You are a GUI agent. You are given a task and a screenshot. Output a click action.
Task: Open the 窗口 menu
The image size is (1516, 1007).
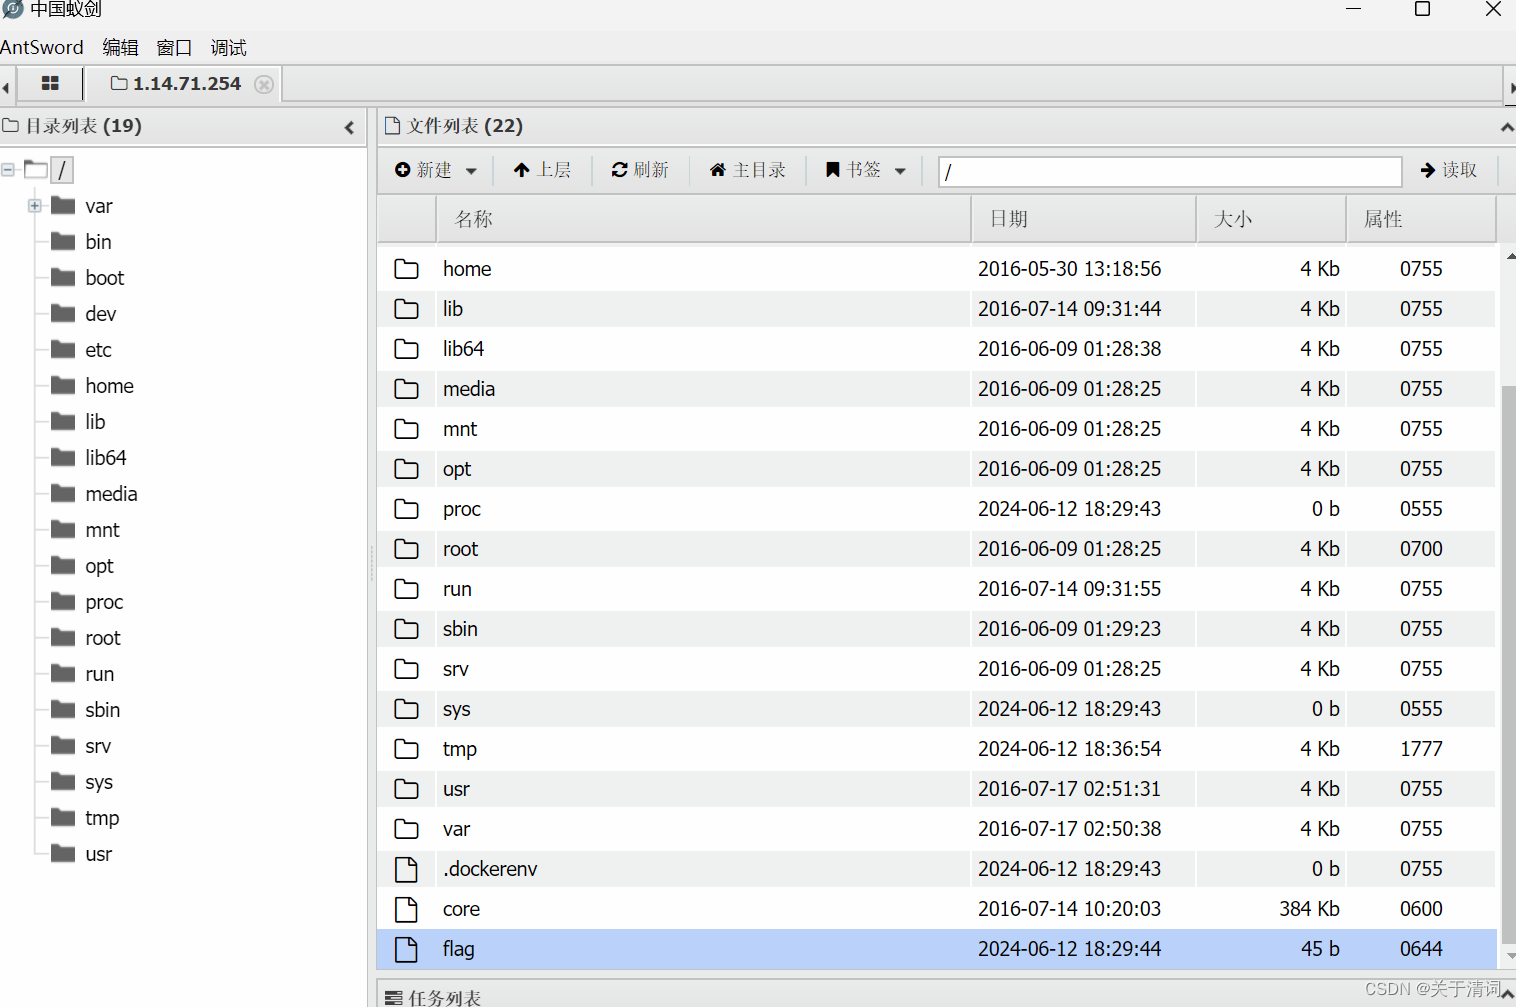(x=174, y=47)
